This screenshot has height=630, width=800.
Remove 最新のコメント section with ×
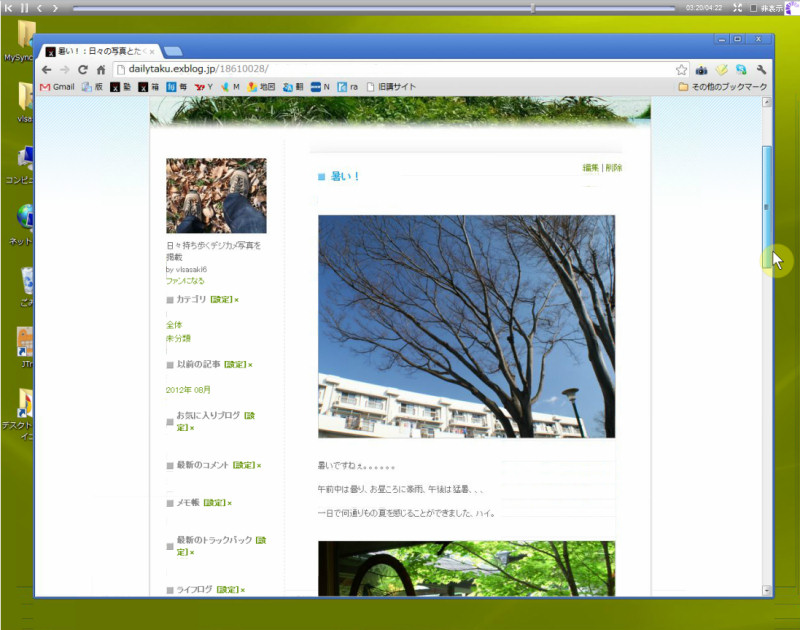coord(259,465)
